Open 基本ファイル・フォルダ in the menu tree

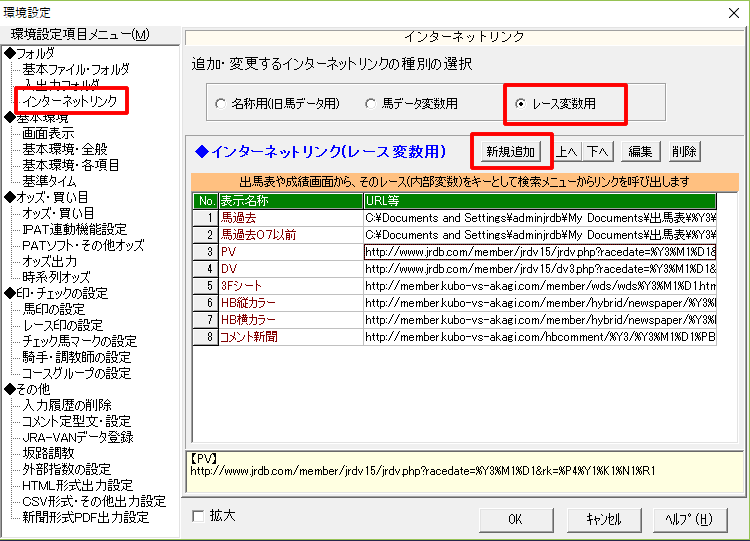point(76,69)
